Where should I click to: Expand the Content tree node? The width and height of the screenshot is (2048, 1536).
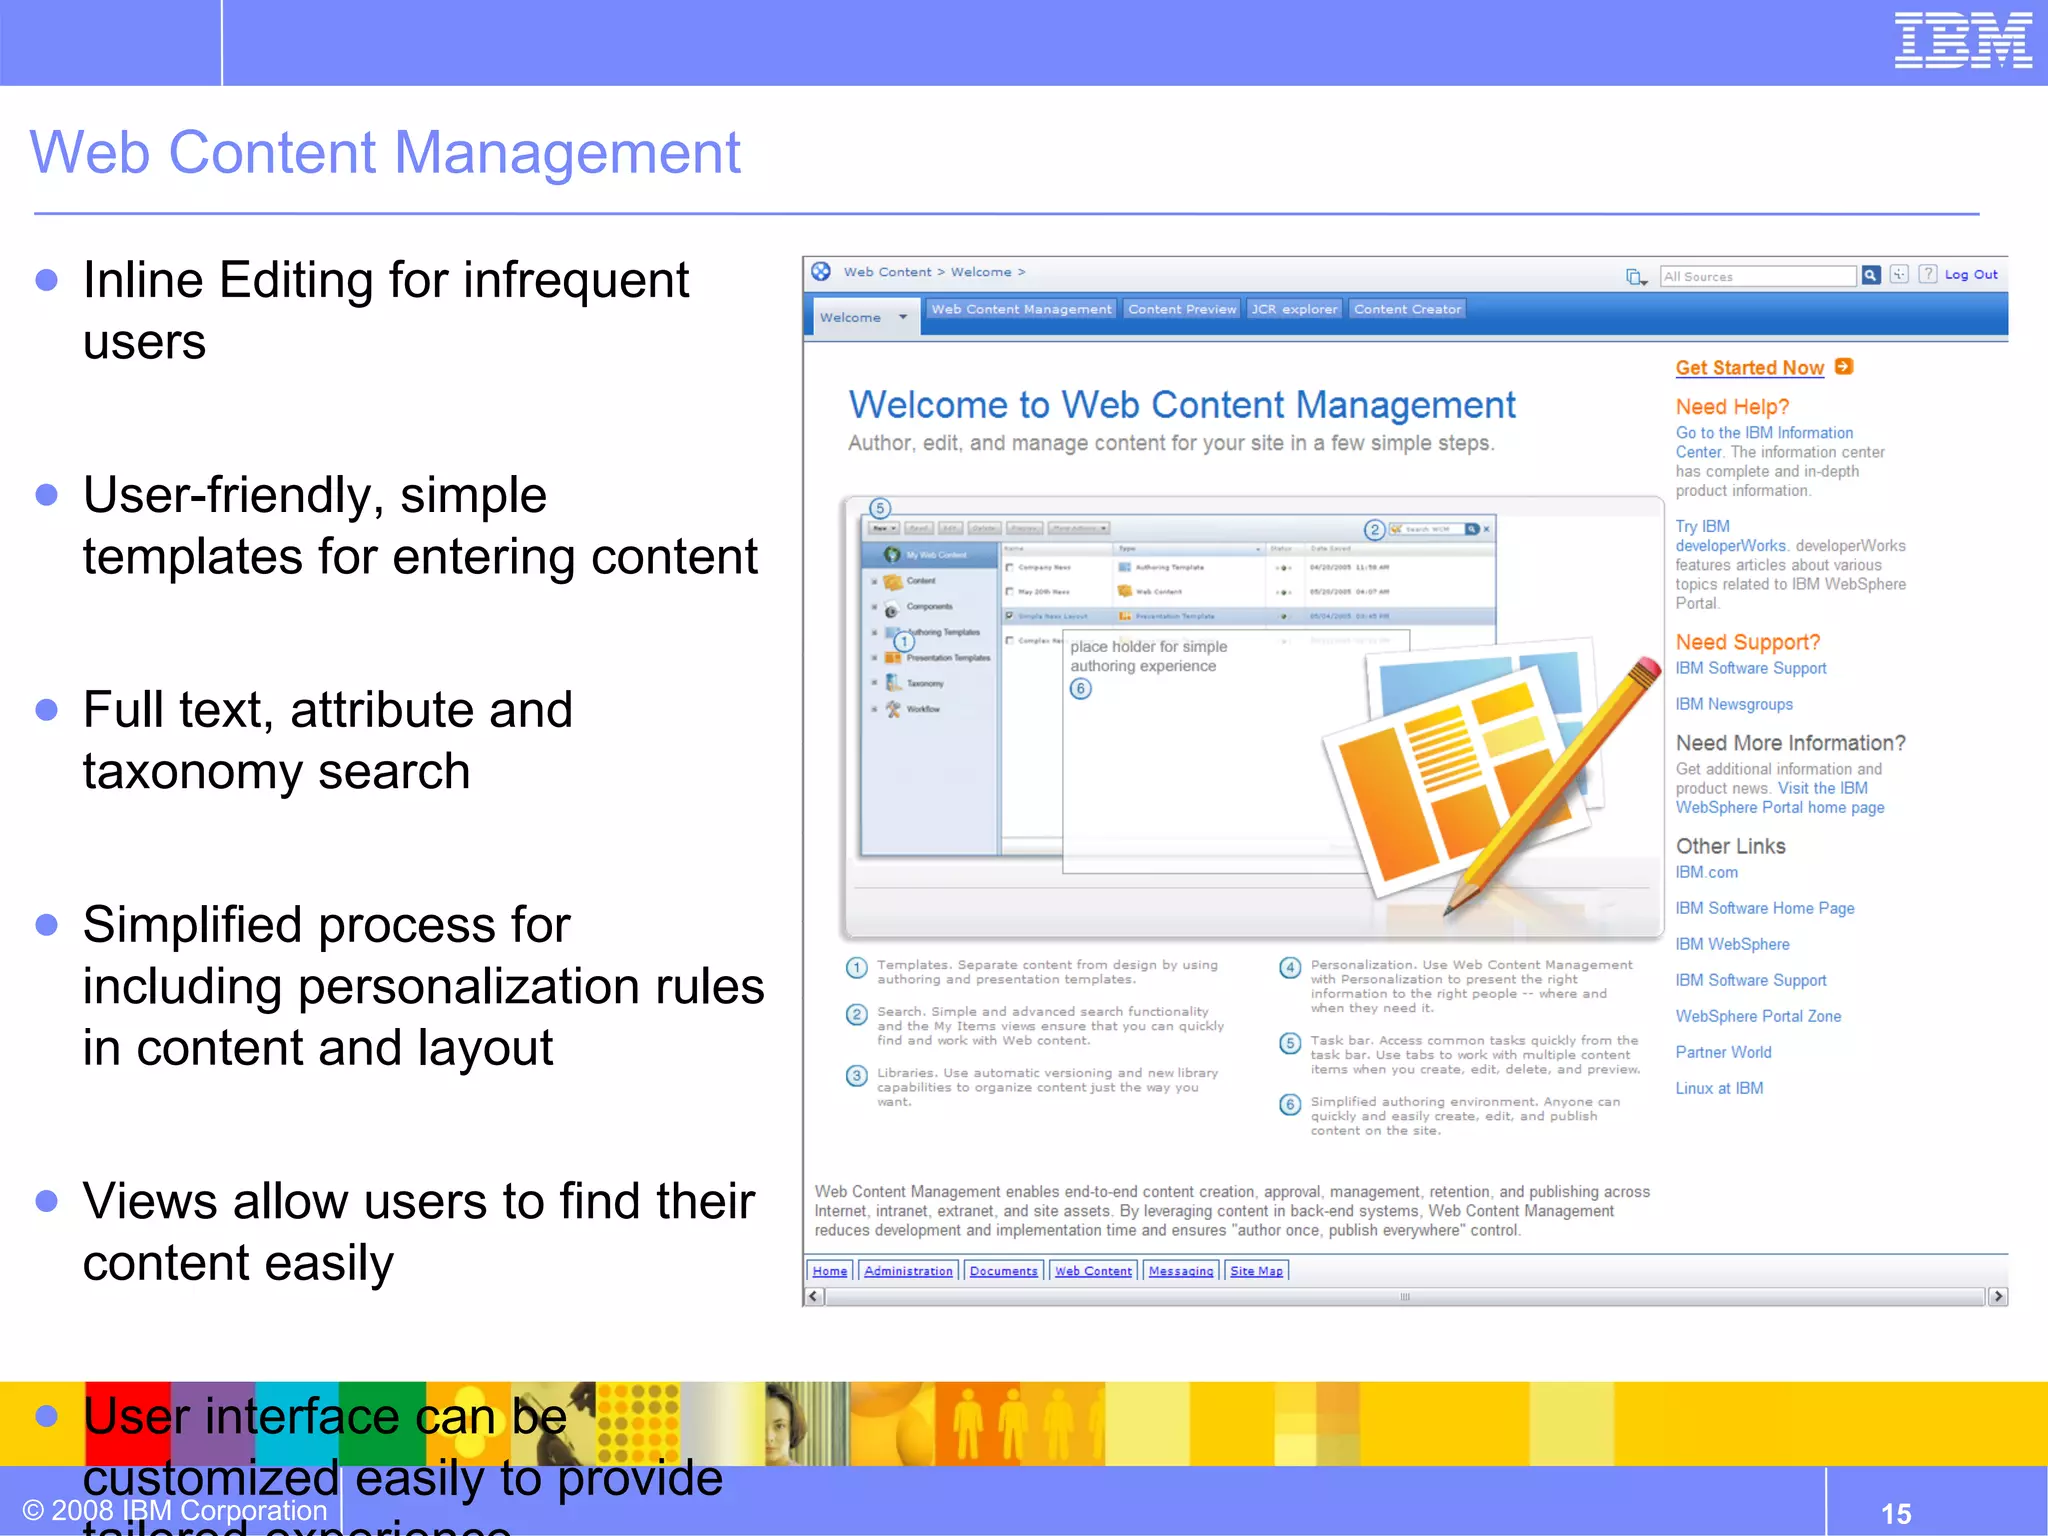tap(874, 581)
